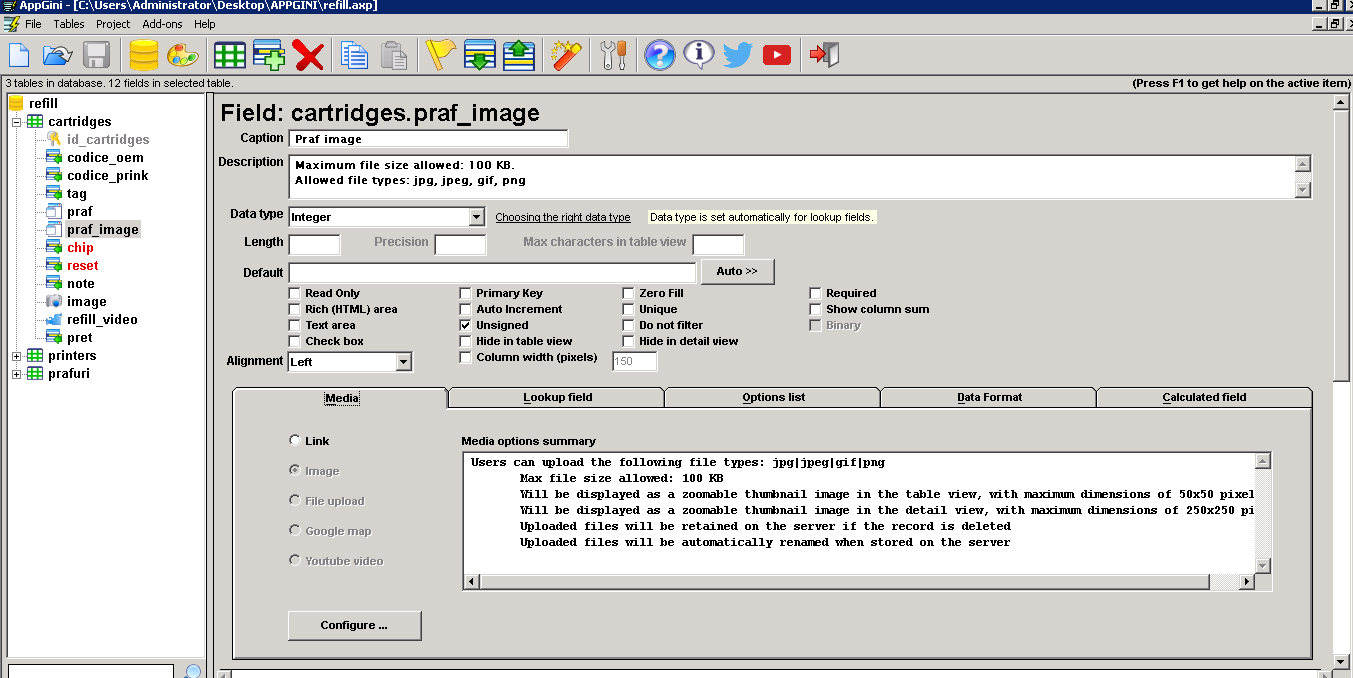Click the Auto >> button

[x=737, y=271]
